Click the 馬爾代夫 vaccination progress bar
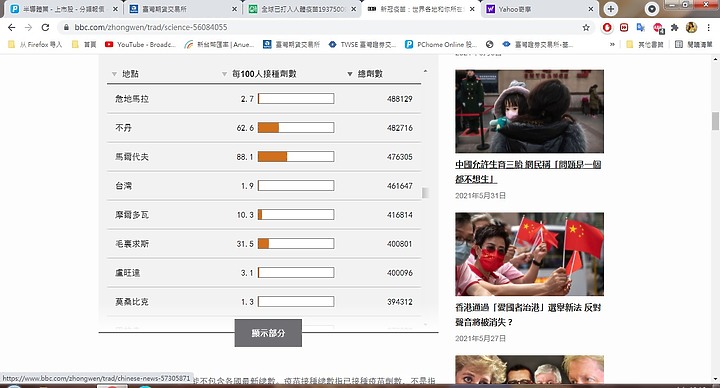The height and width of the screenshot is (388, 720). click(296, 157)
